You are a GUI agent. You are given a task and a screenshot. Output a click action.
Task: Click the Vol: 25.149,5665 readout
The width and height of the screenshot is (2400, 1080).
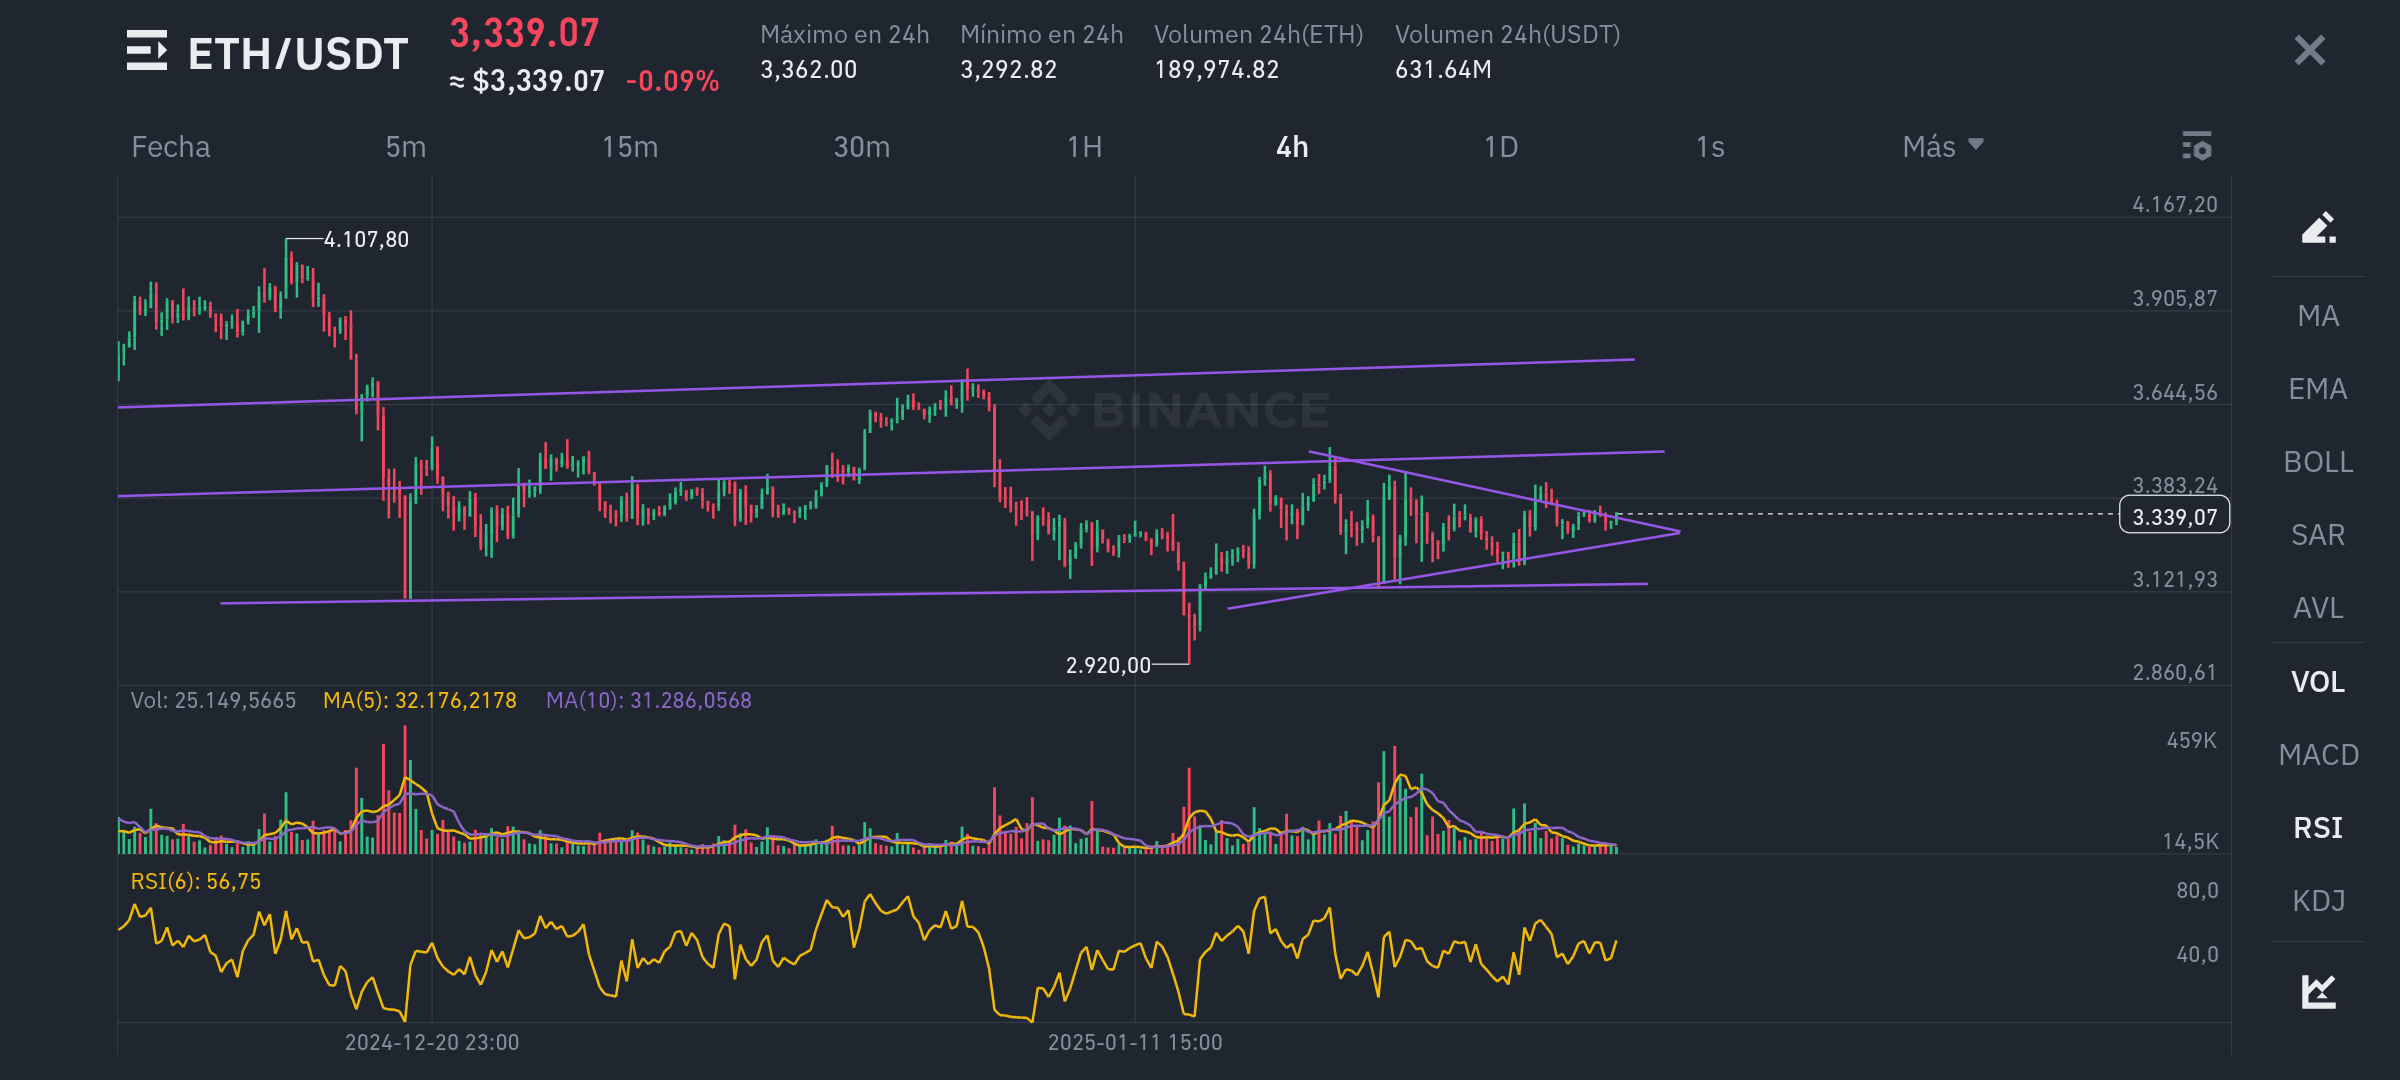[213, 700]
